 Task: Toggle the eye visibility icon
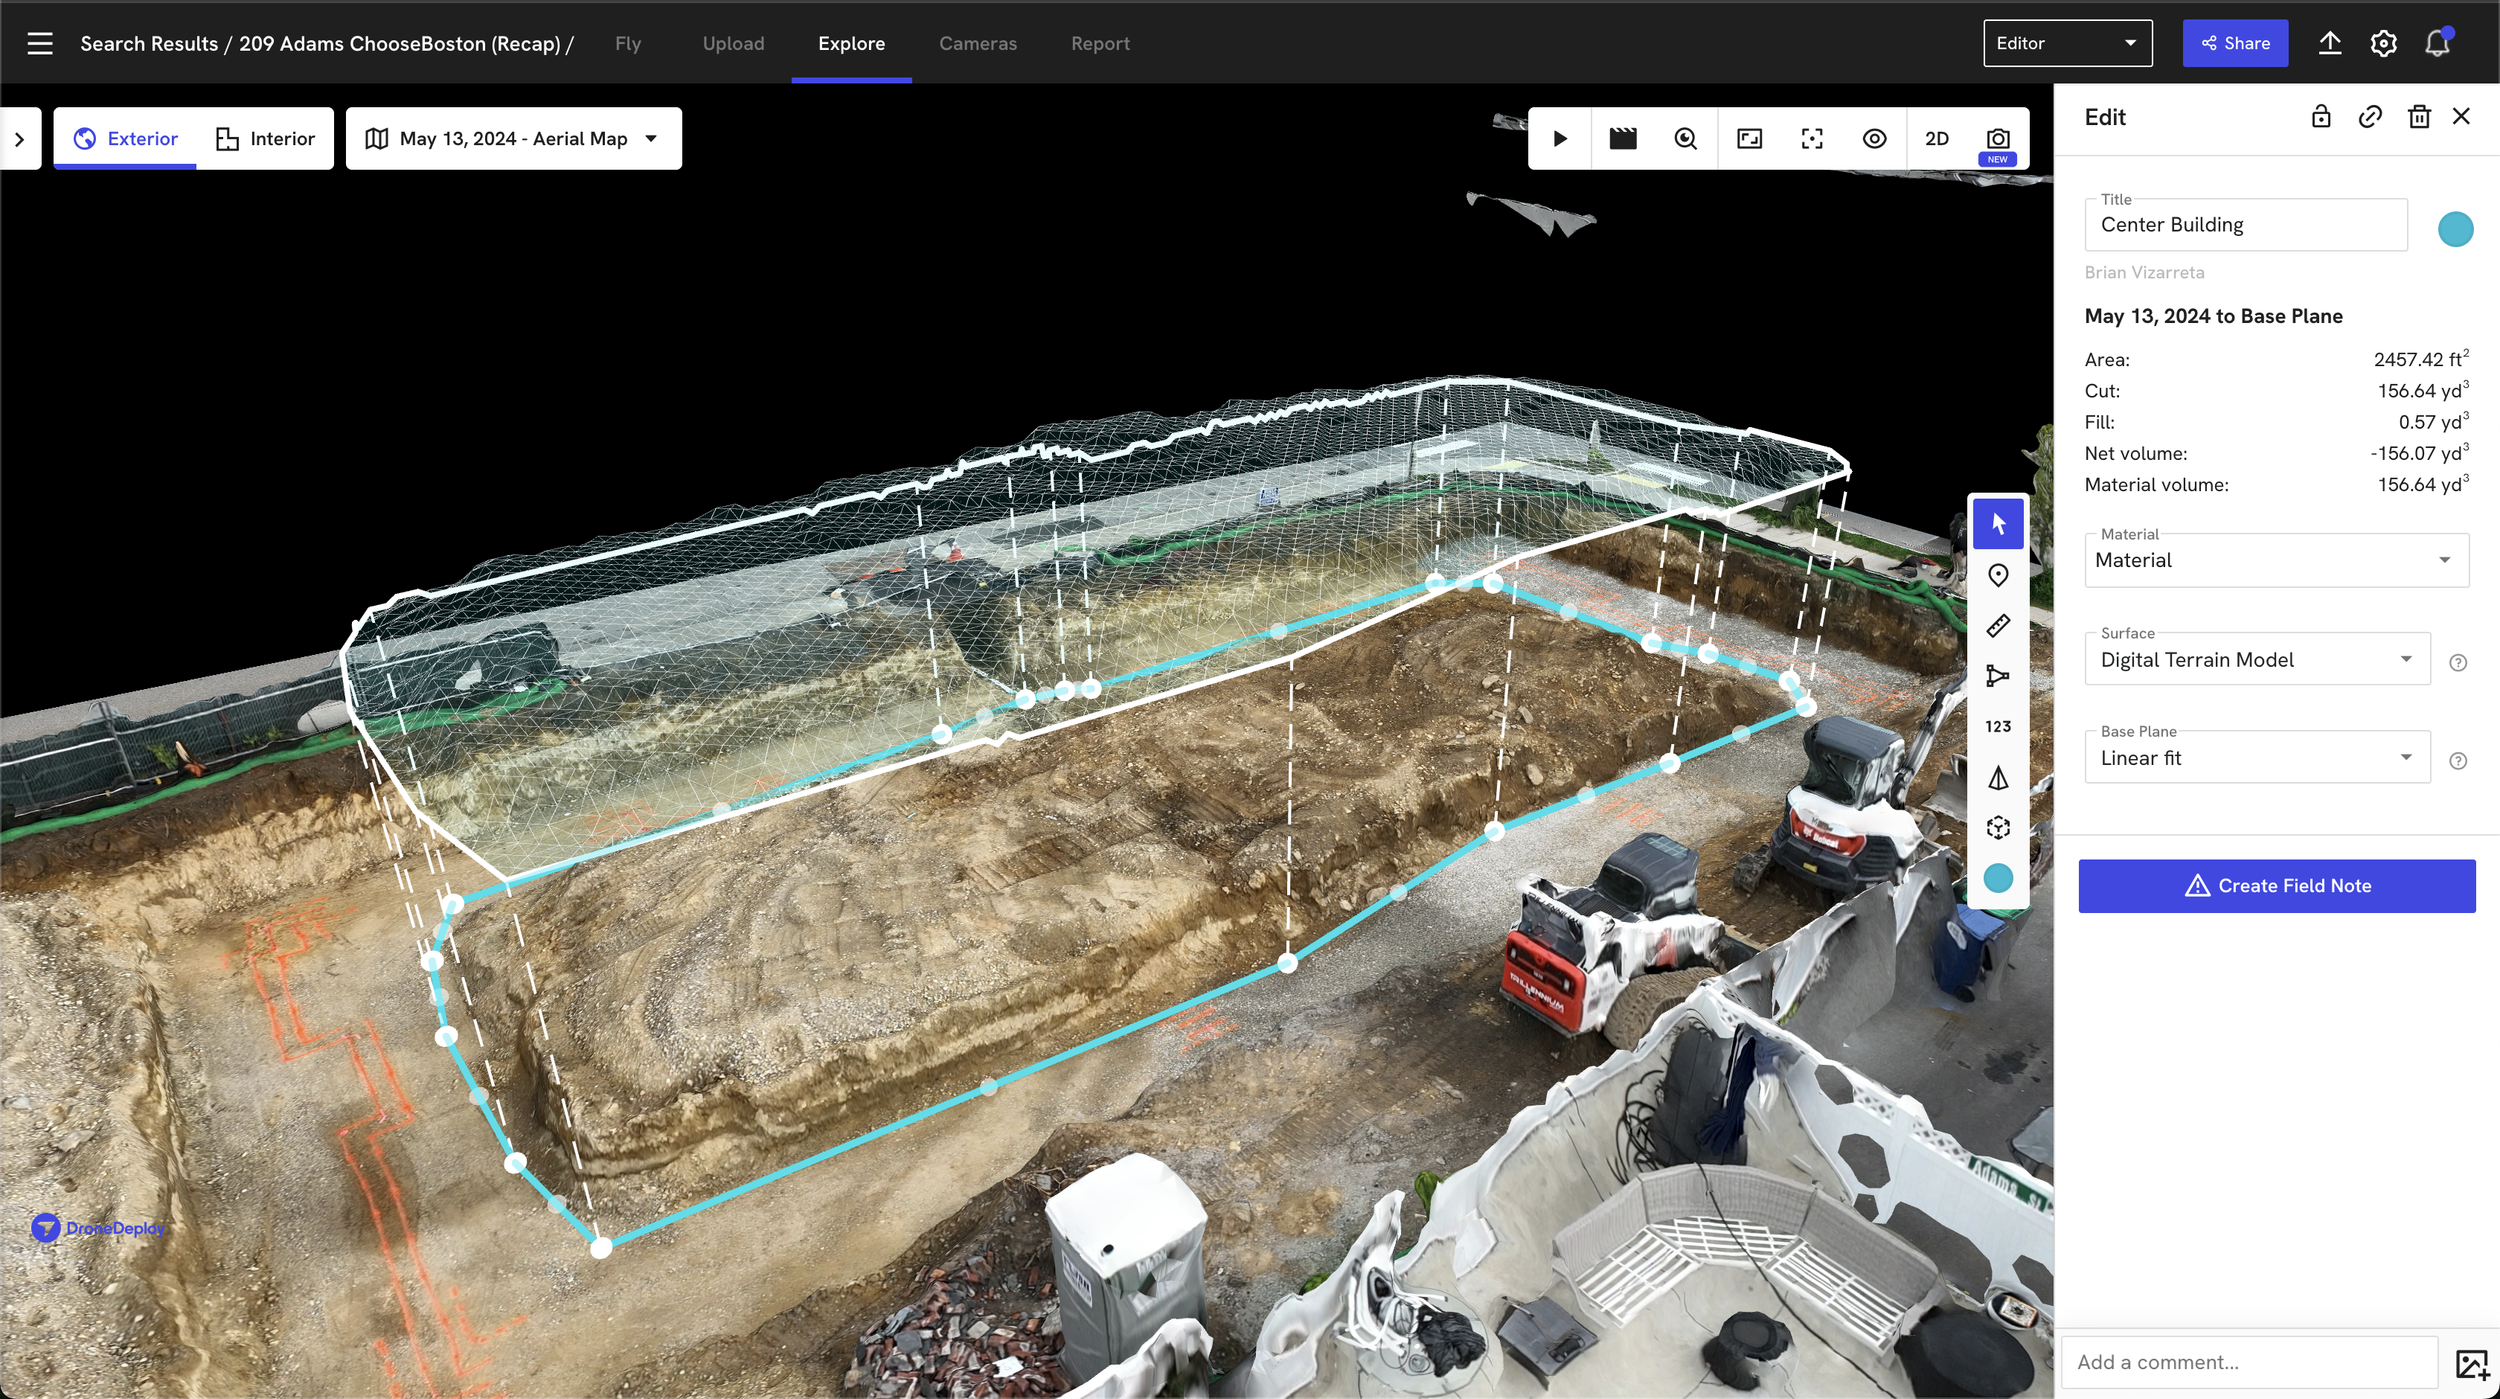pos(1874,138)
